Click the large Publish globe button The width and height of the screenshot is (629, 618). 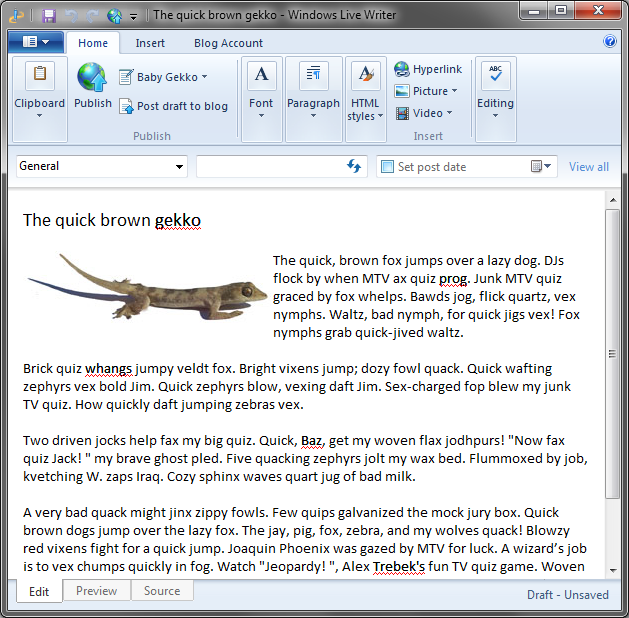click(93, 85)
